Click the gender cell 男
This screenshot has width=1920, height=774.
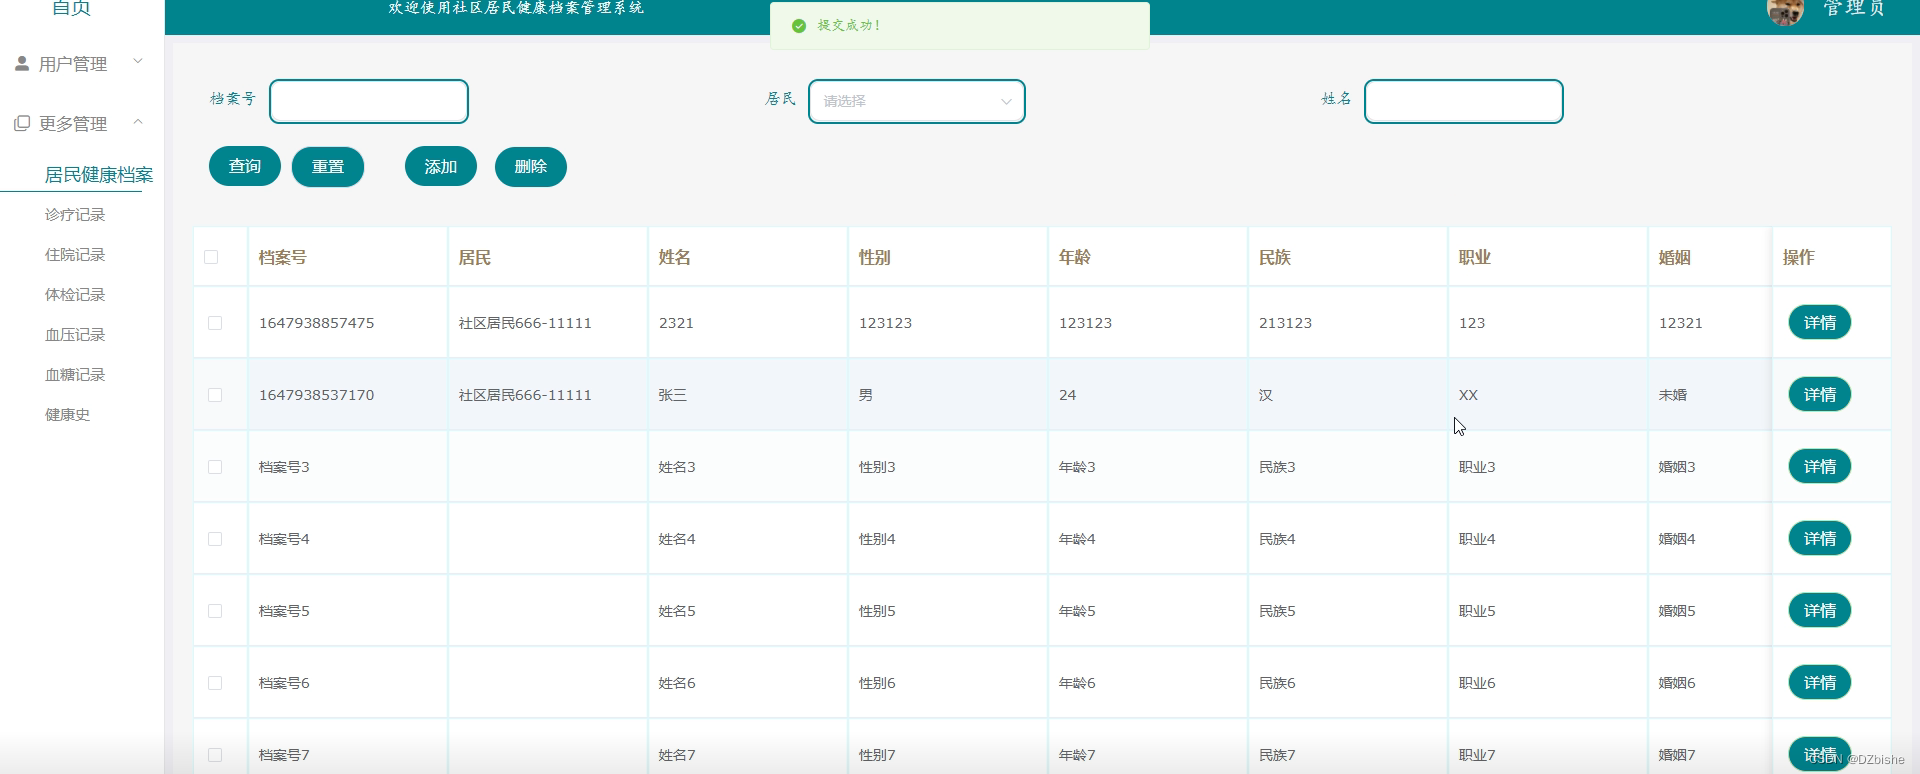click(x=866, y=395)
